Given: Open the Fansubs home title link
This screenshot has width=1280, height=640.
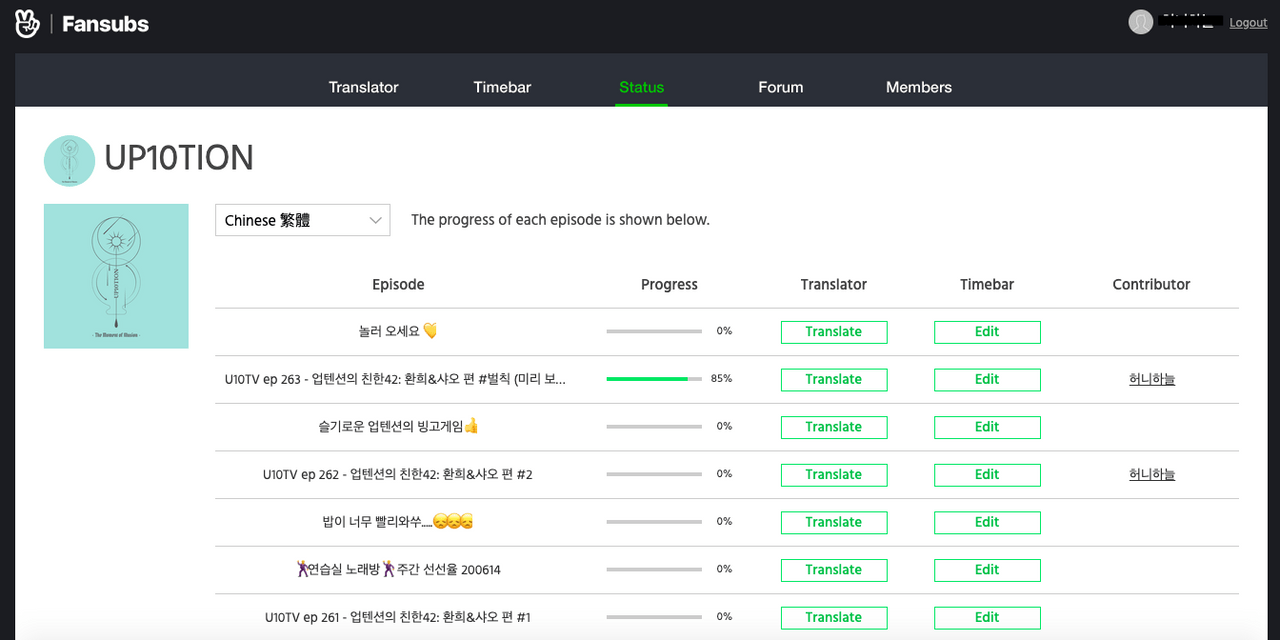Looking at the screenshot, I should 105,24.
